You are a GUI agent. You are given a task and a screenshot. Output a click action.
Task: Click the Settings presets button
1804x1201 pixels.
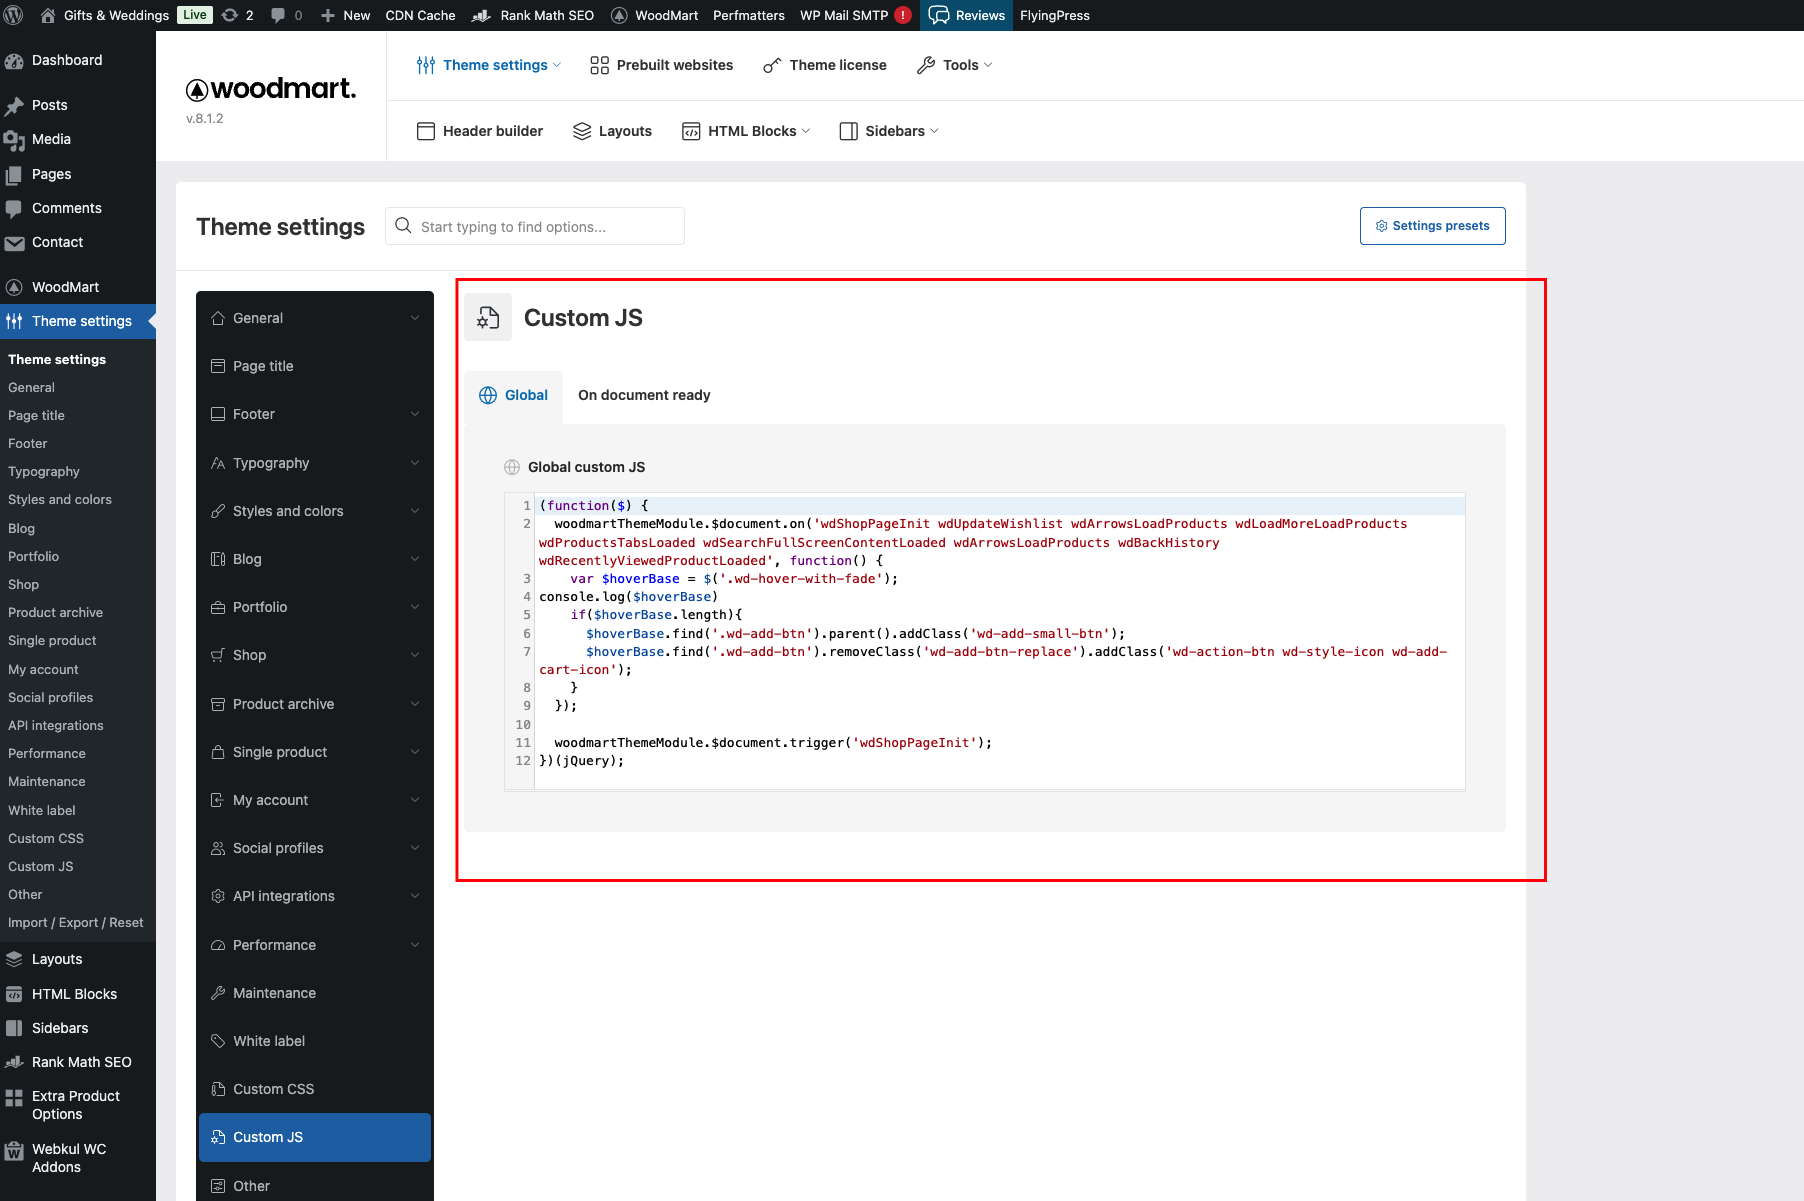pyautogui.click(x=1432, y=226)
